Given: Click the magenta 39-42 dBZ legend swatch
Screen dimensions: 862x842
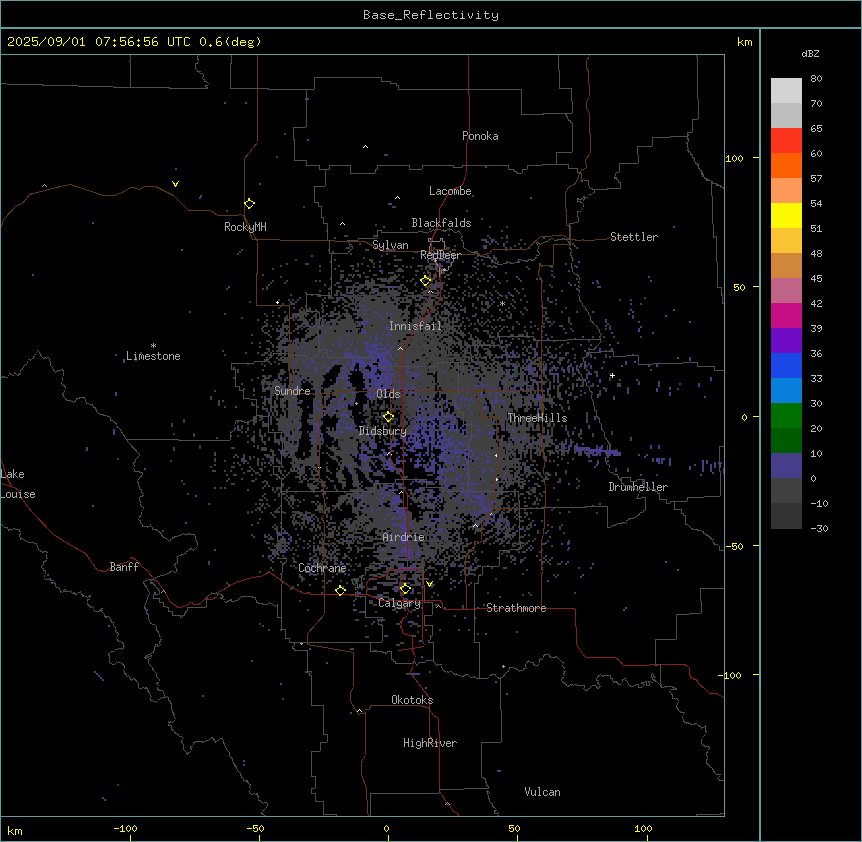Looking at the screenshot, I should 786,315.
